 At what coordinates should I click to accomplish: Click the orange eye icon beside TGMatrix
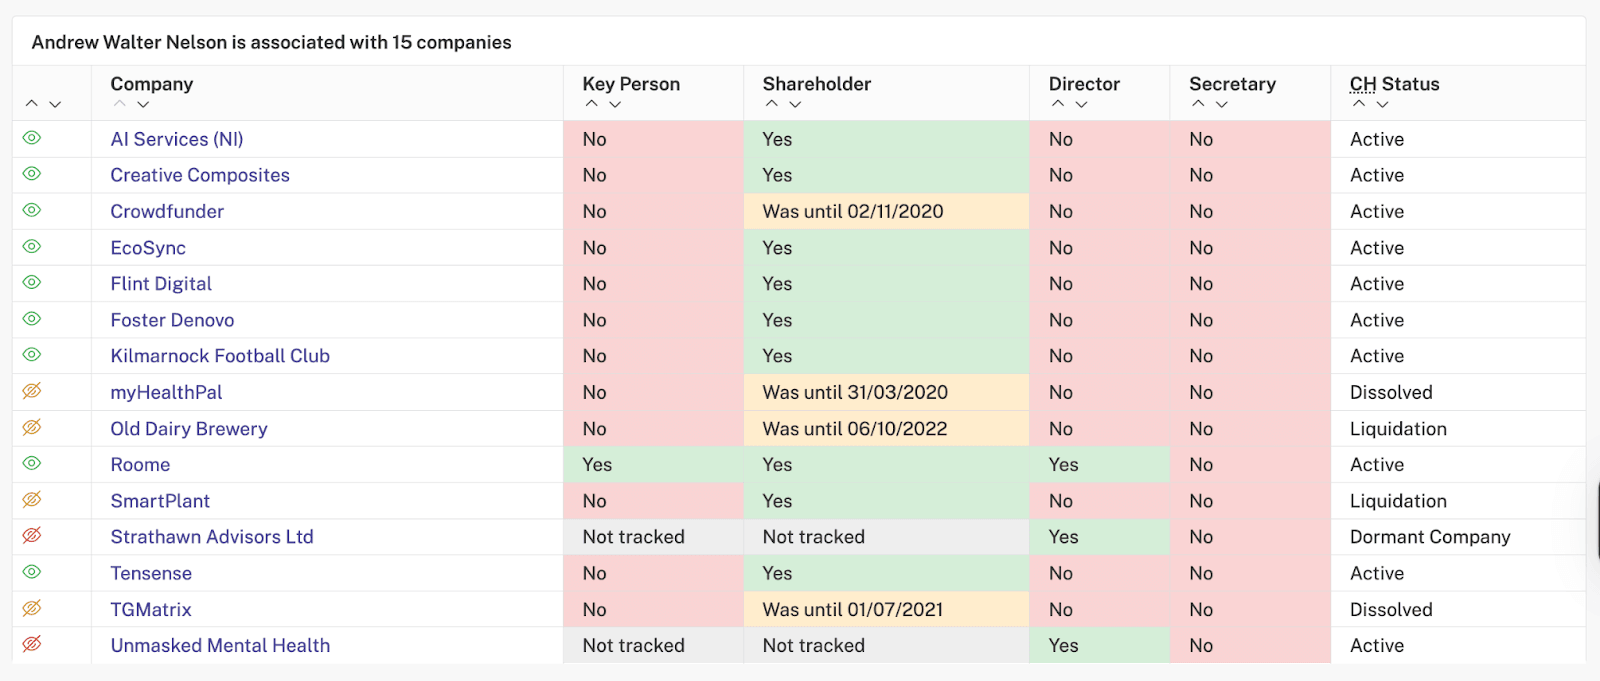pyautogui.click(x=32, y=608)
